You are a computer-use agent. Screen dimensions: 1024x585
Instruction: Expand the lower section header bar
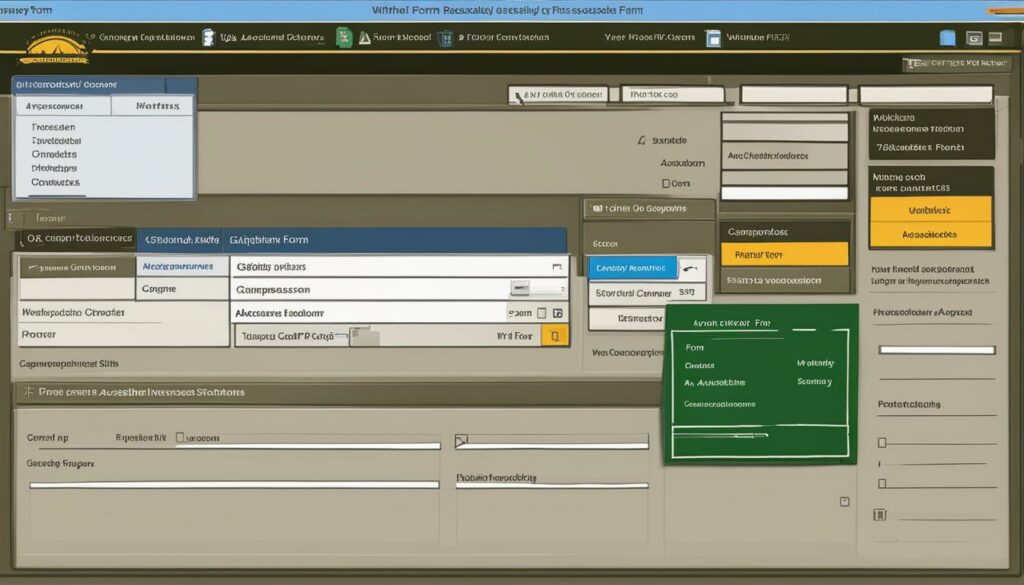338,392
